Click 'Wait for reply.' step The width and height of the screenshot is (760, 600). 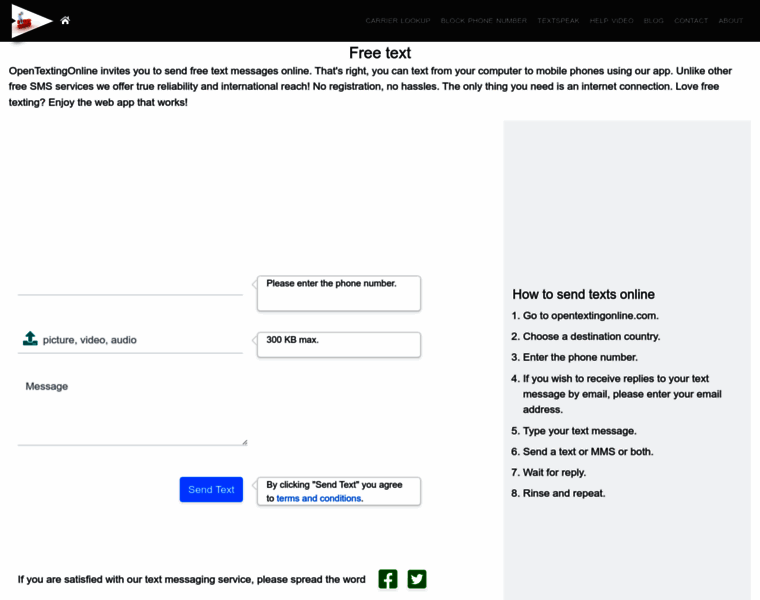tap(554, 473)
